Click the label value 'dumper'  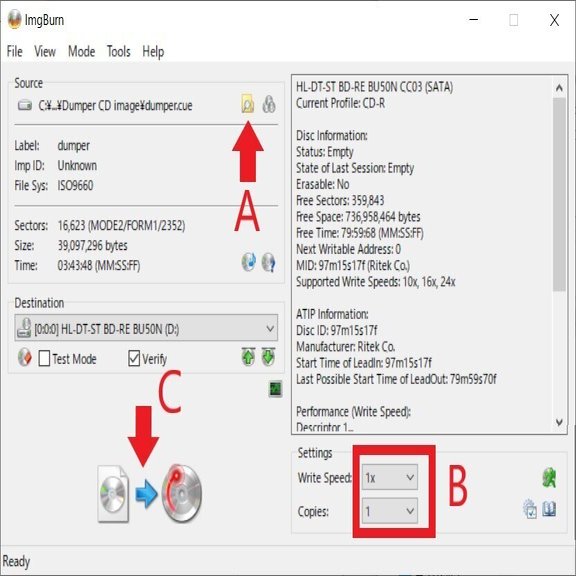[x=73, y=146]
